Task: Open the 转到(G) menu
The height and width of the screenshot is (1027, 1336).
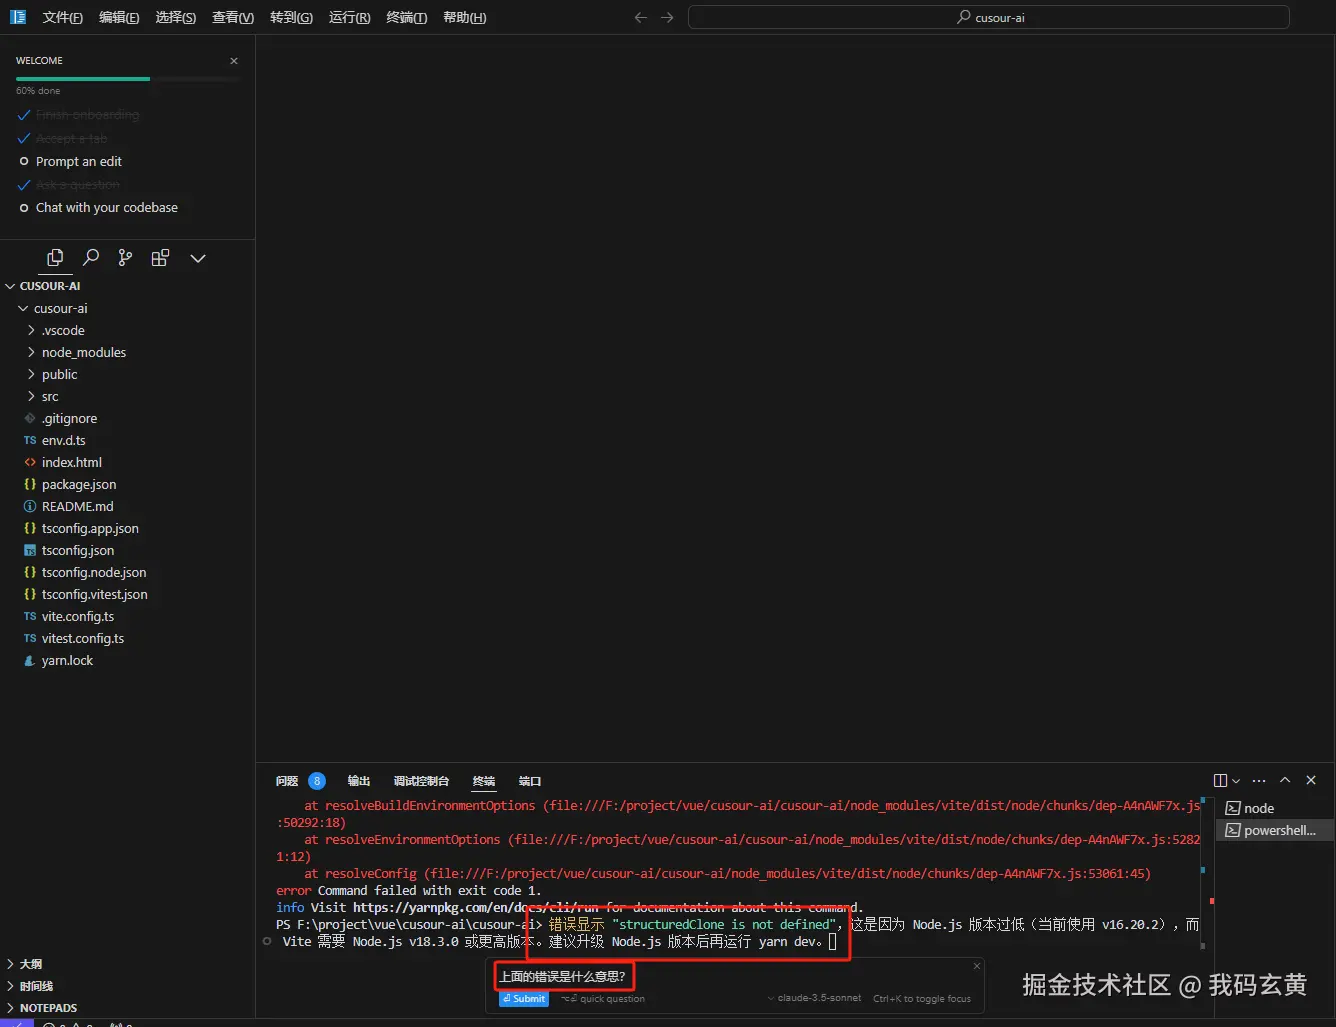Action: 291,17
